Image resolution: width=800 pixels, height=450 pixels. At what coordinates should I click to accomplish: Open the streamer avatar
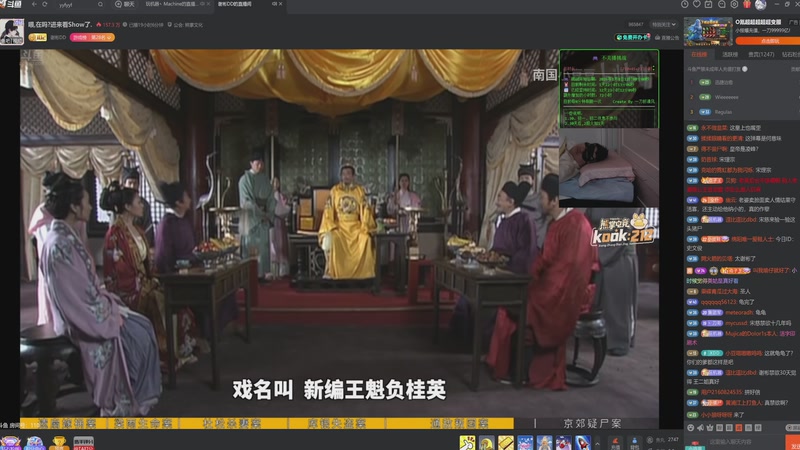coord(12,32)
